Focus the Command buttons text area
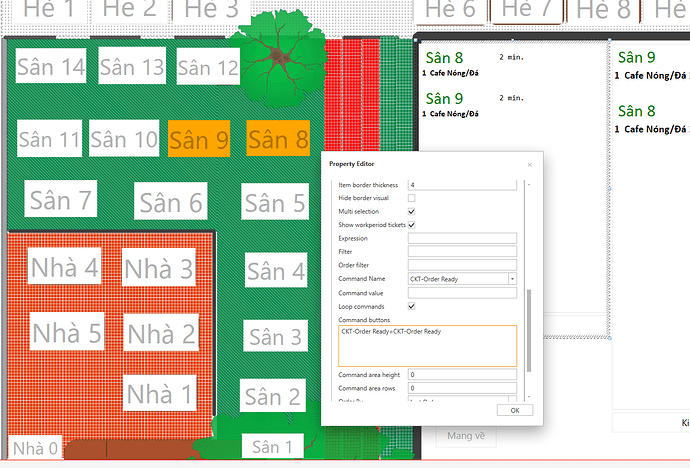Viewport: 690px width, 468px height. tap(428, 345)
